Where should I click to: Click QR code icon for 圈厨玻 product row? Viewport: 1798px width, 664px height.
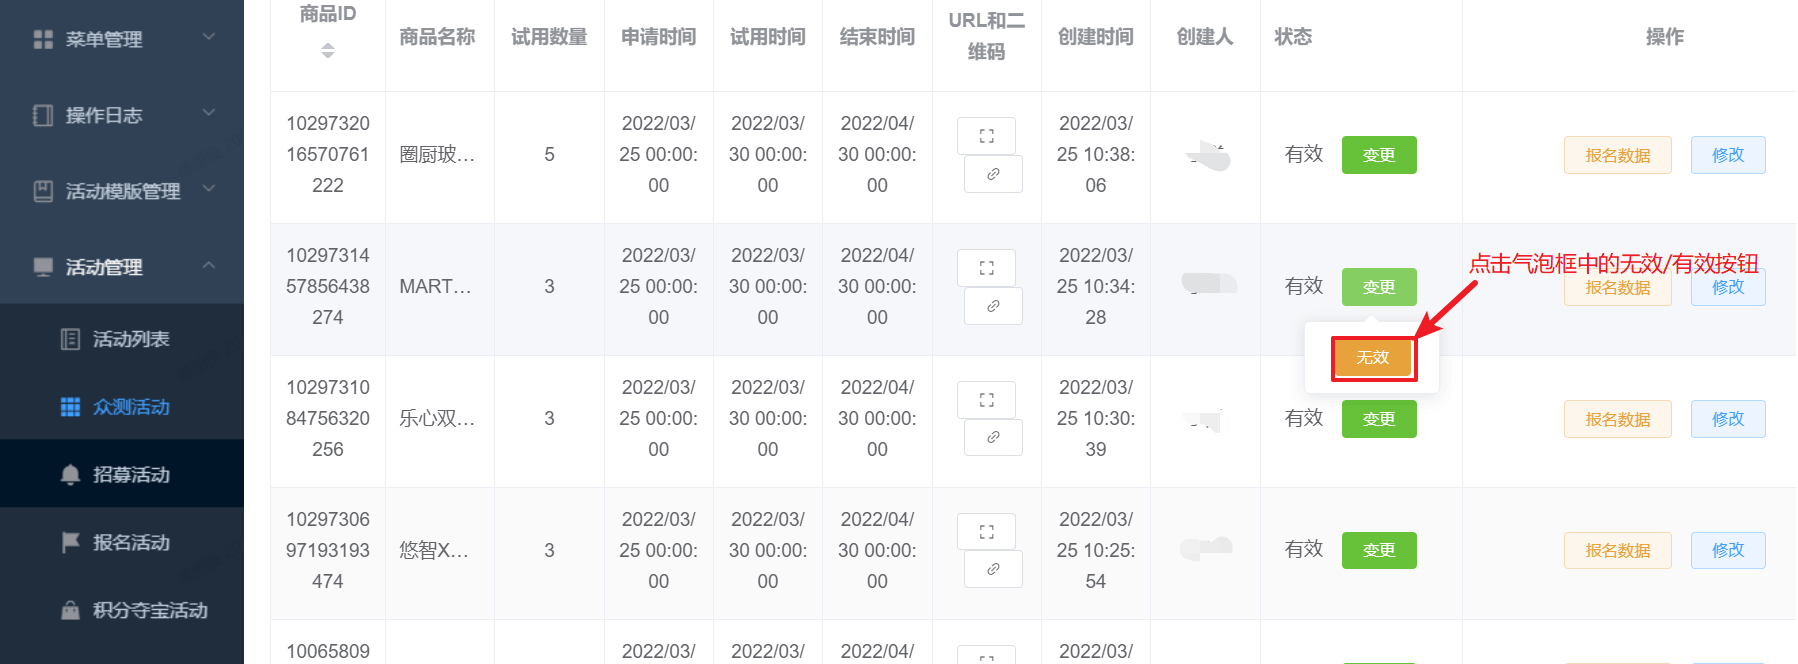986,136
